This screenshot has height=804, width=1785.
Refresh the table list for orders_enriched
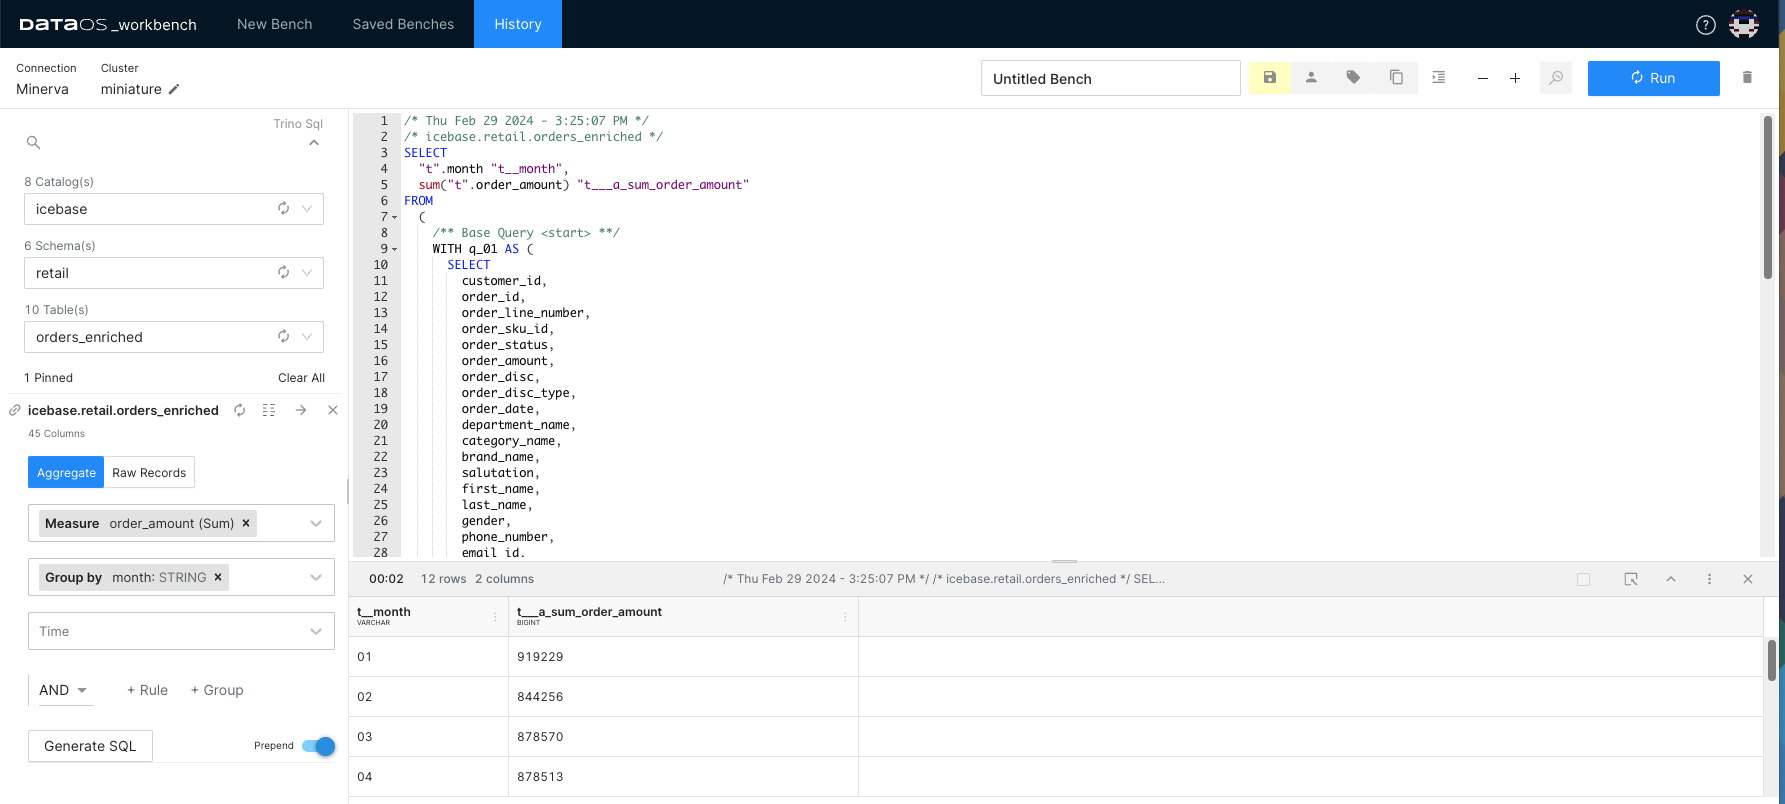284,337
